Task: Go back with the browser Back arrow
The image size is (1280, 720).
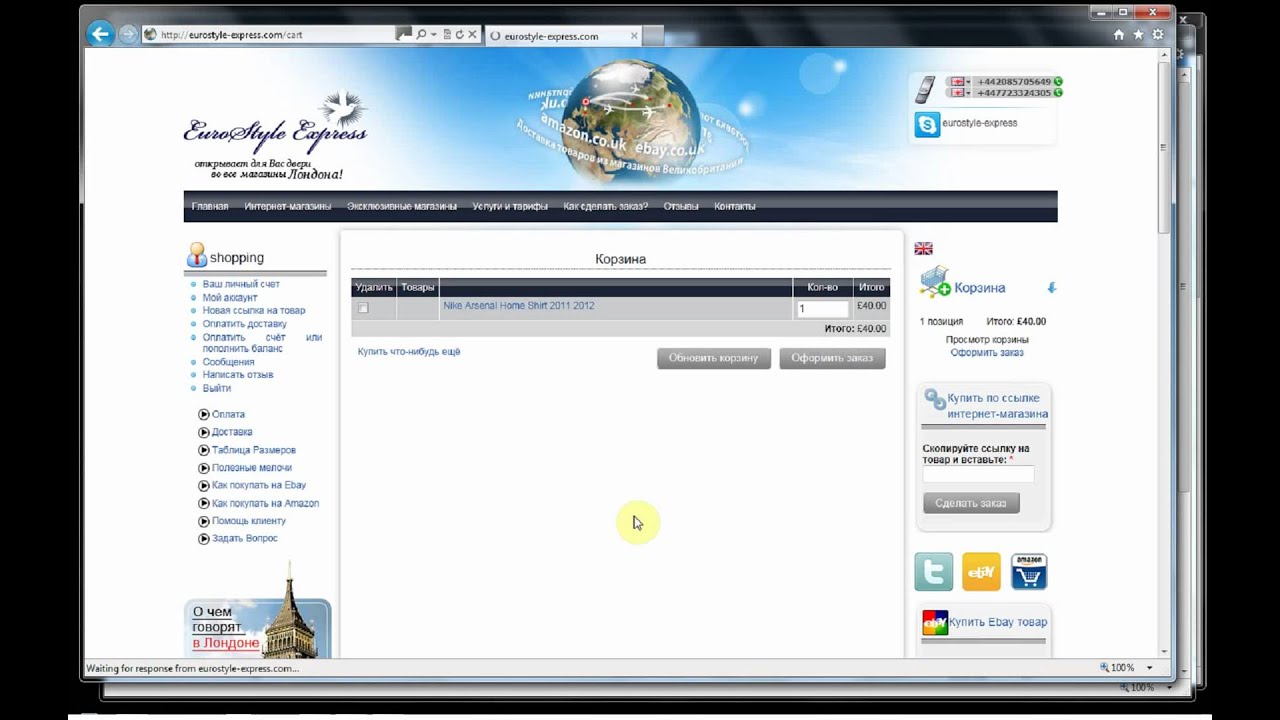Action: point(99,34)
